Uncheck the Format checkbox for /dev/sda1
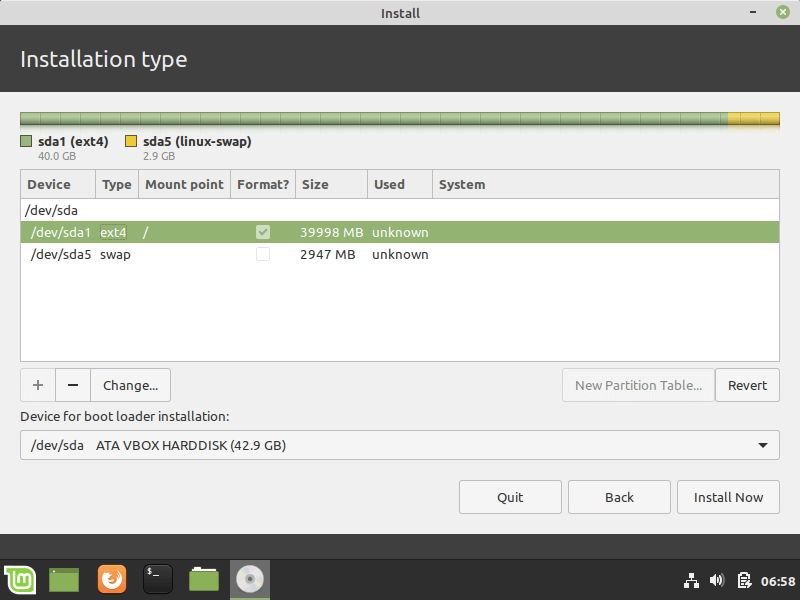The width and height of the screenshot is (800, 600). coord(263,231)
